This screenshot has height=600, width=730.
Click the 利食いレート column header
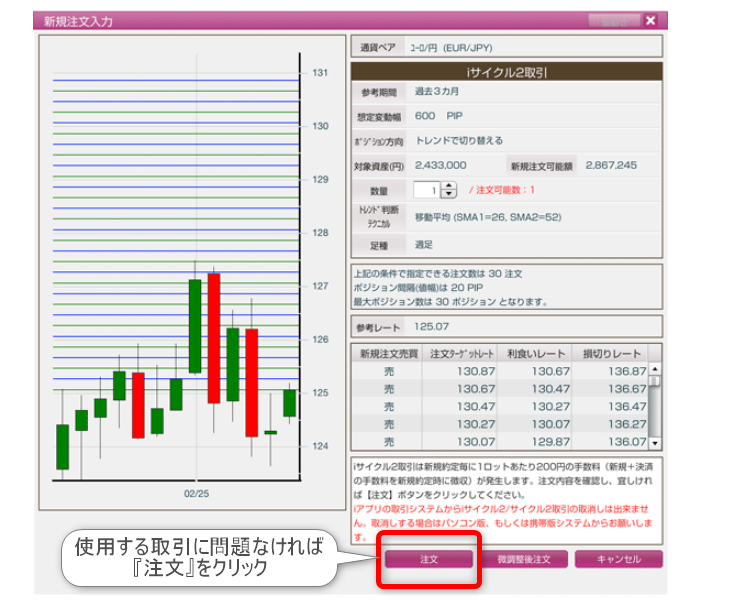coord(536,353)
